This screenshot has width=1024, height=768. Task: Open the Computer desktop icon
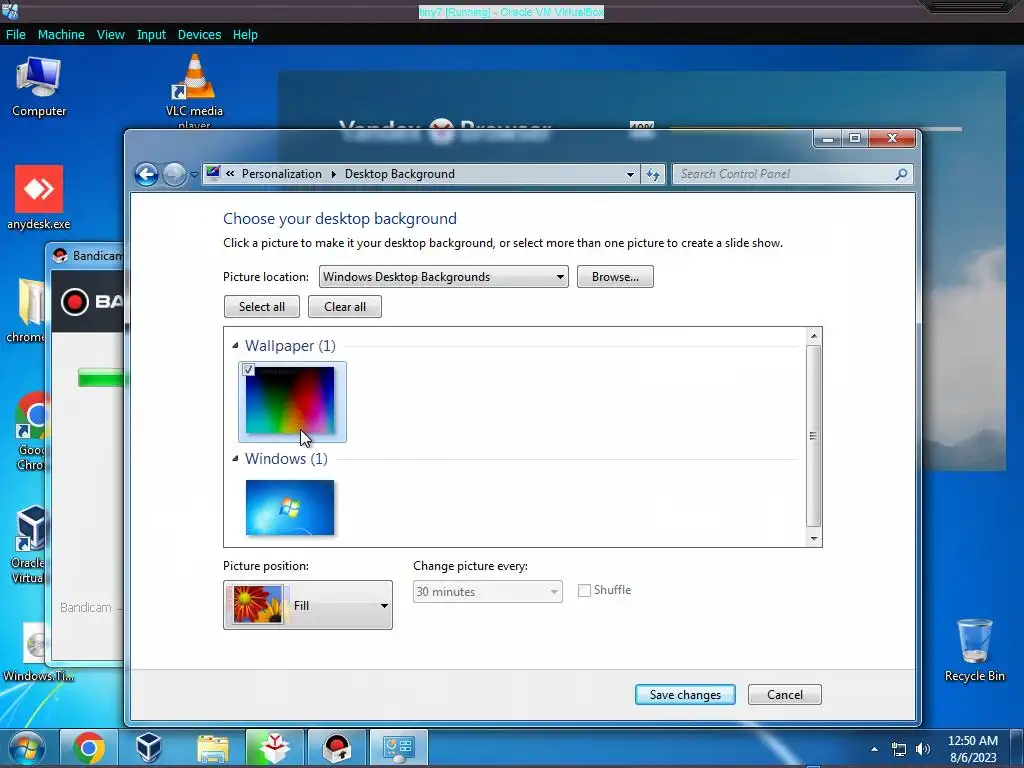point(39,86)
